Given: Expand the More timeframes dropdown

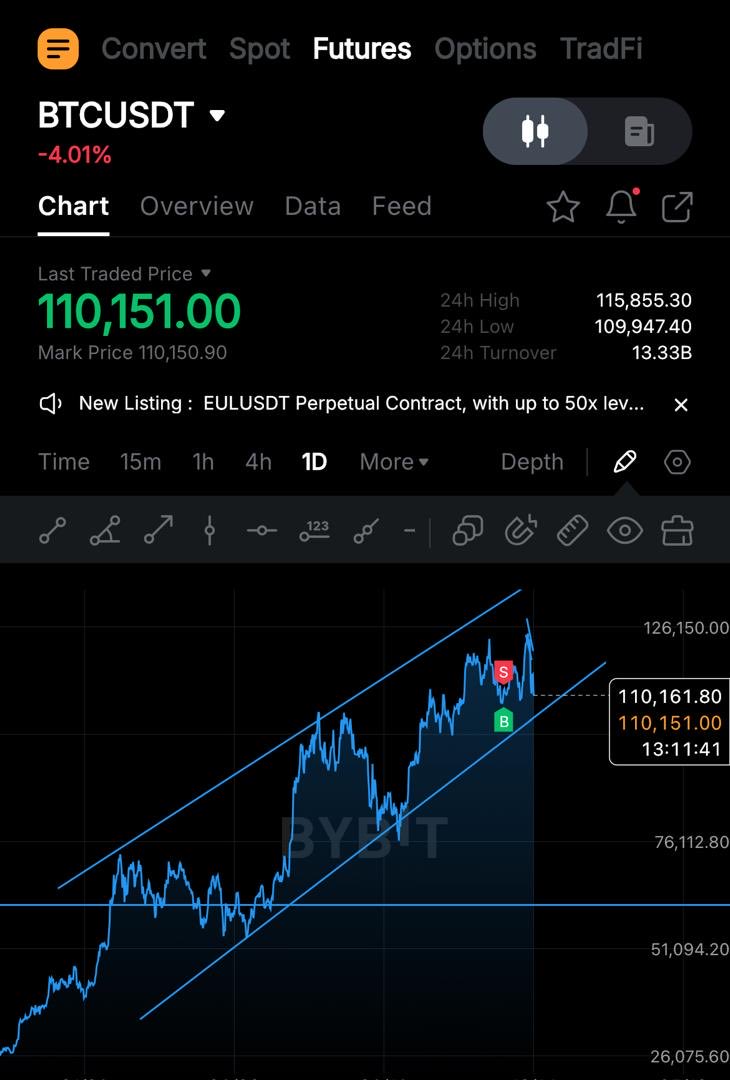Looking at the screenshot, I should pos(394,461).
